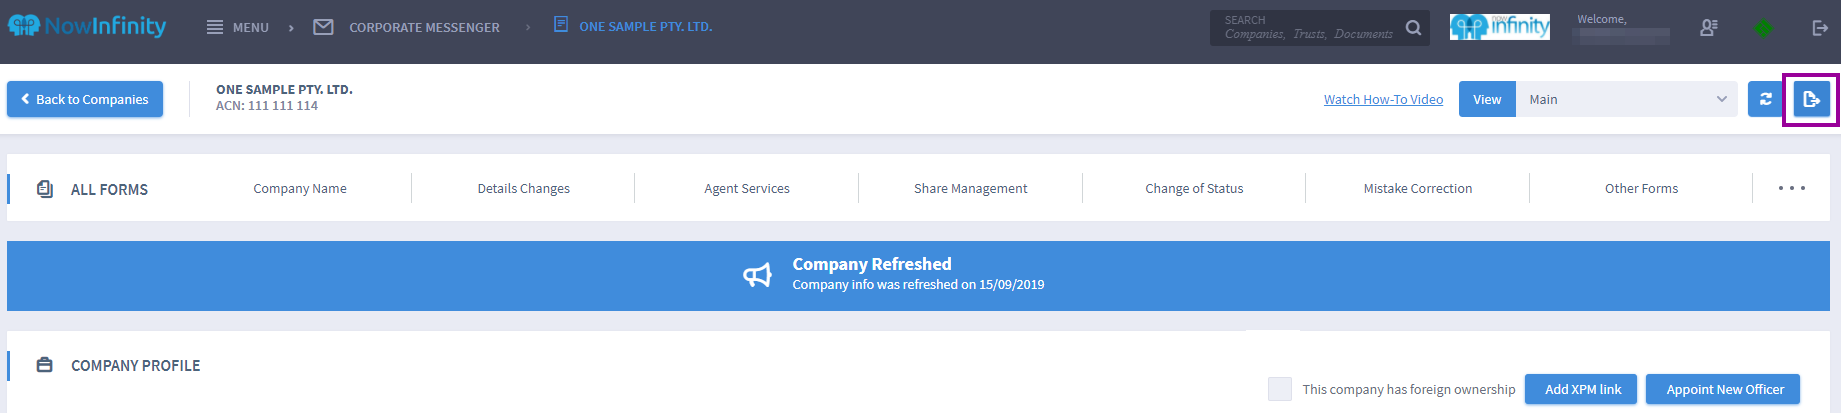The image size is (1841, 413).
Task: Refresh company with the sync icon
Action: coord(1766,99)
